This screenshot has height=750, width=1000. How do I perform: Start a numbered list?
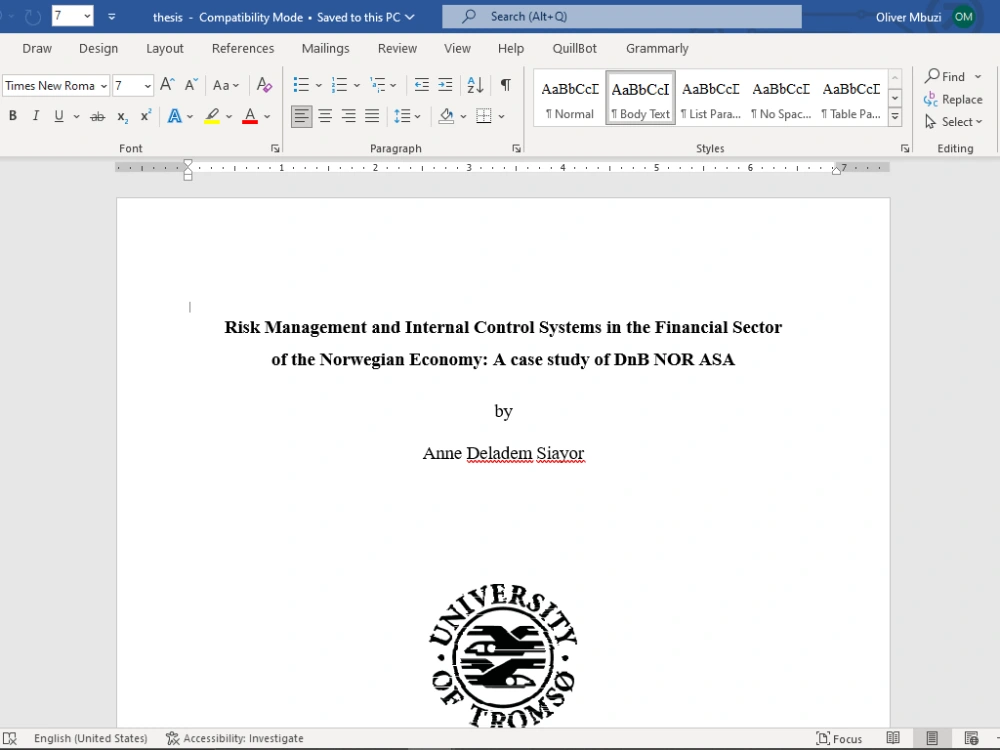(339, 85)
